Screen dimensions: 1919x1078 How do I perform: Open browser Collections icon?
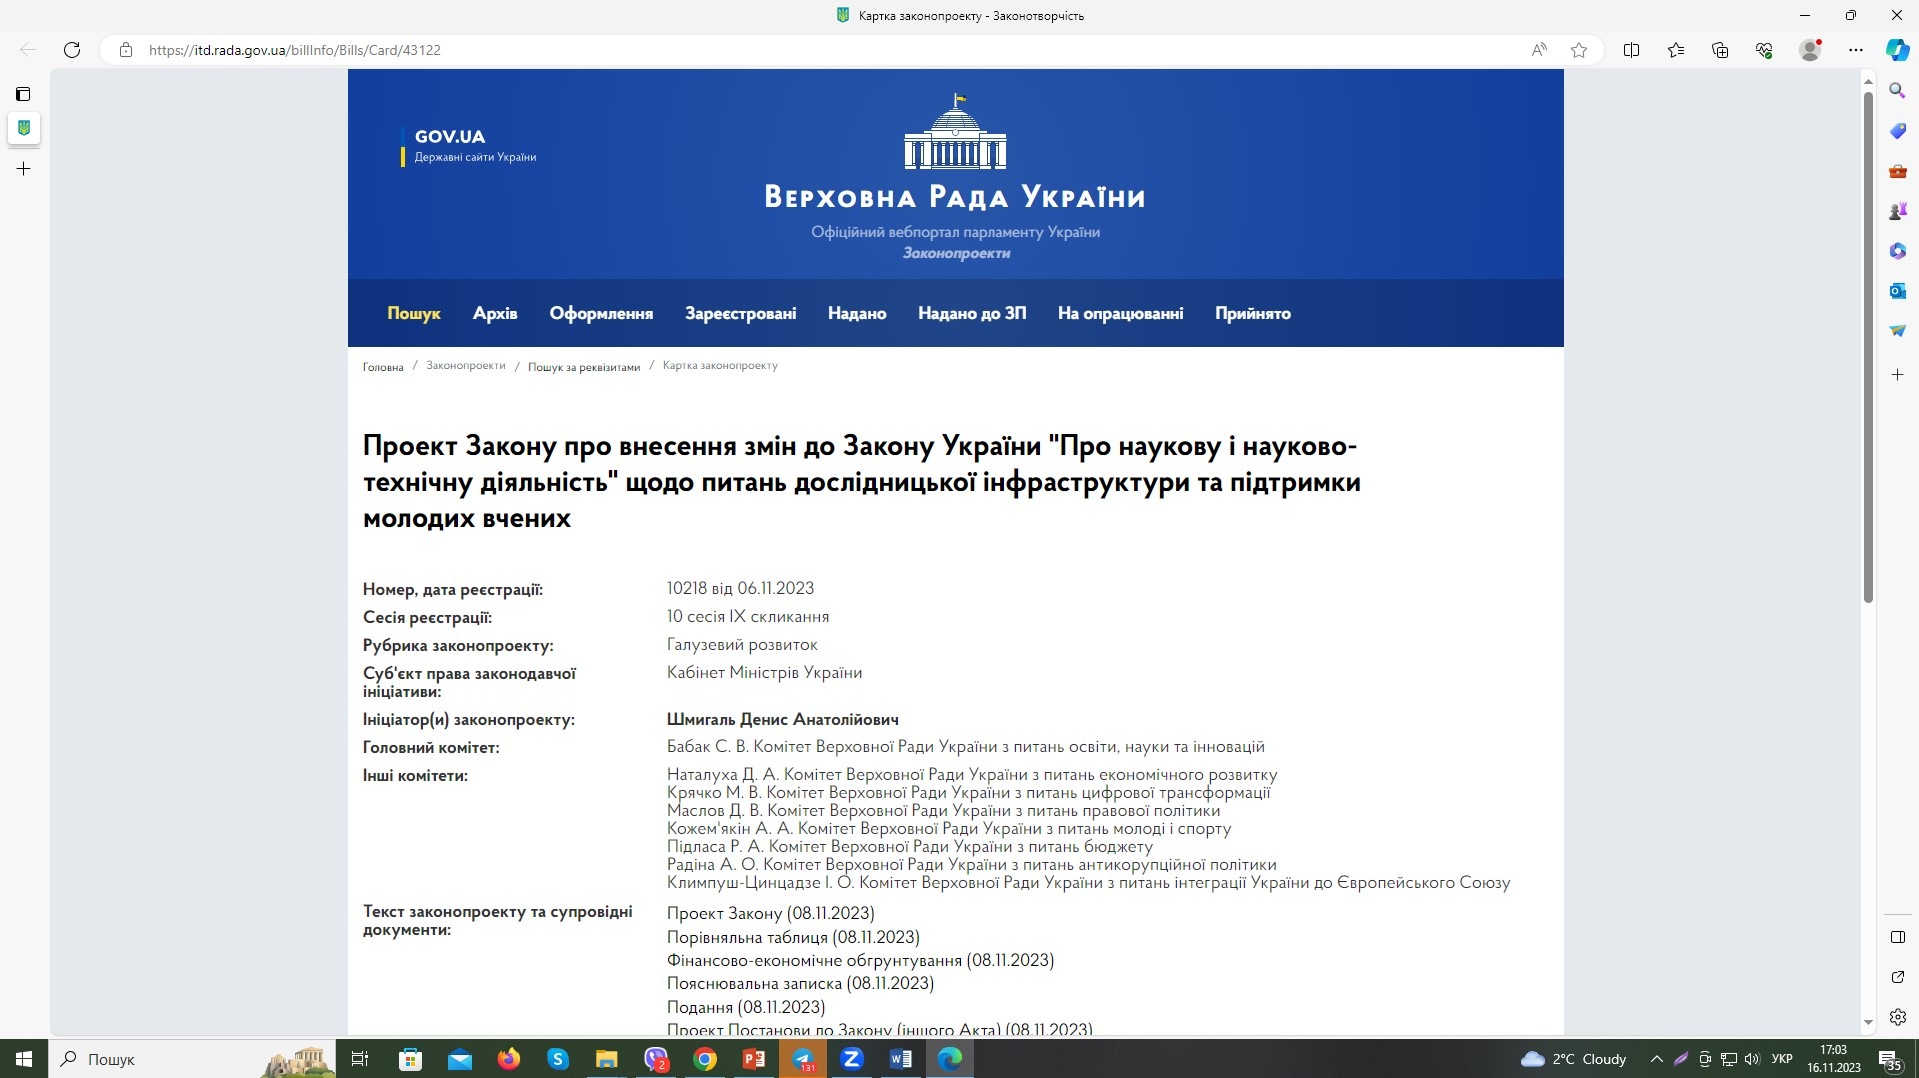pos(1720,50)
